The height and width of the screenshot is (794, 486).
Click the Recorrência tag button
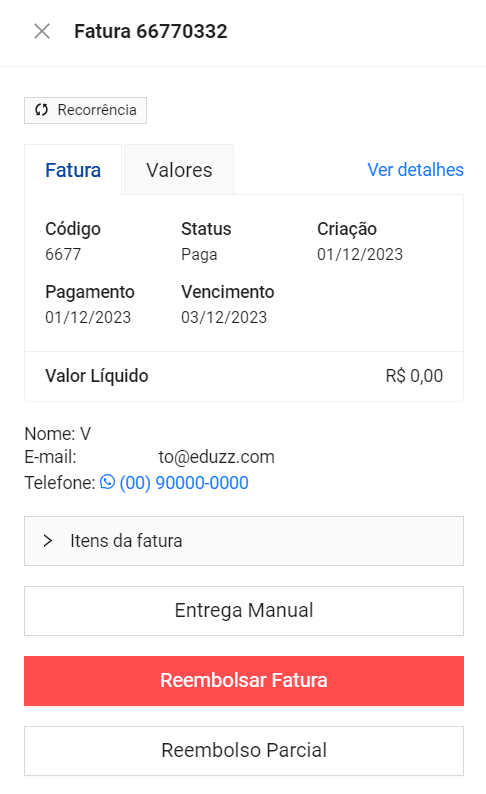click(86, 110)
